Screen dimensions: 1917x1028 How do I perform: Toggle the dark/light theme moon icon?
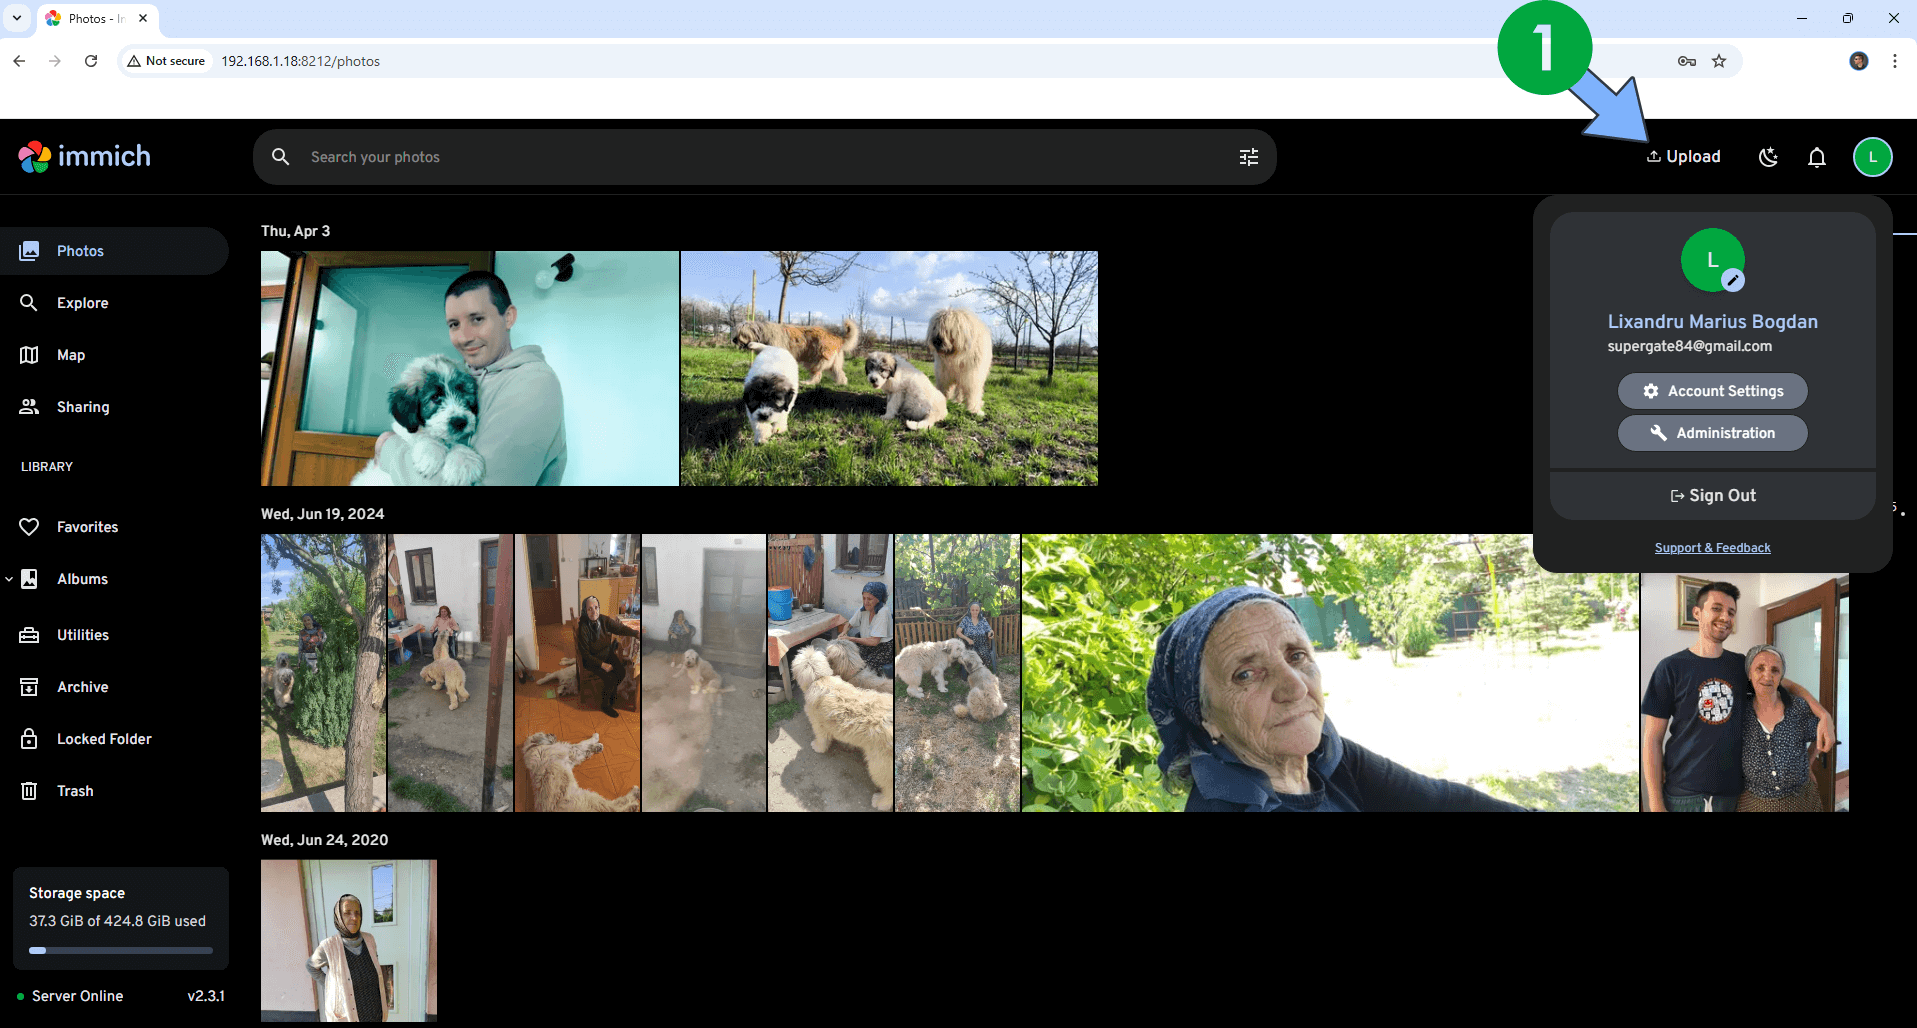pos(1768,157)
